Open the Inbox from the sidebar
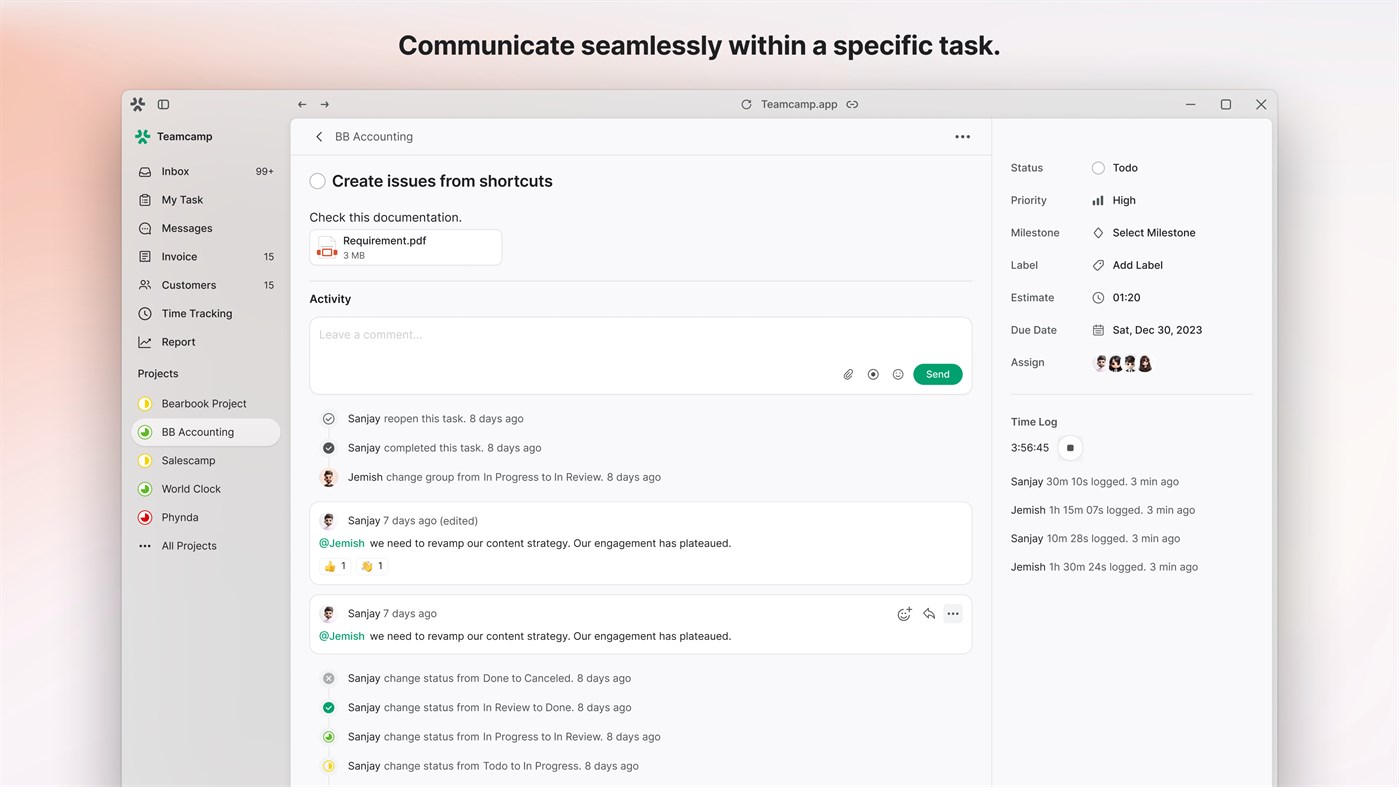This screenshot has height=787, width=1399. coord(175,171)
